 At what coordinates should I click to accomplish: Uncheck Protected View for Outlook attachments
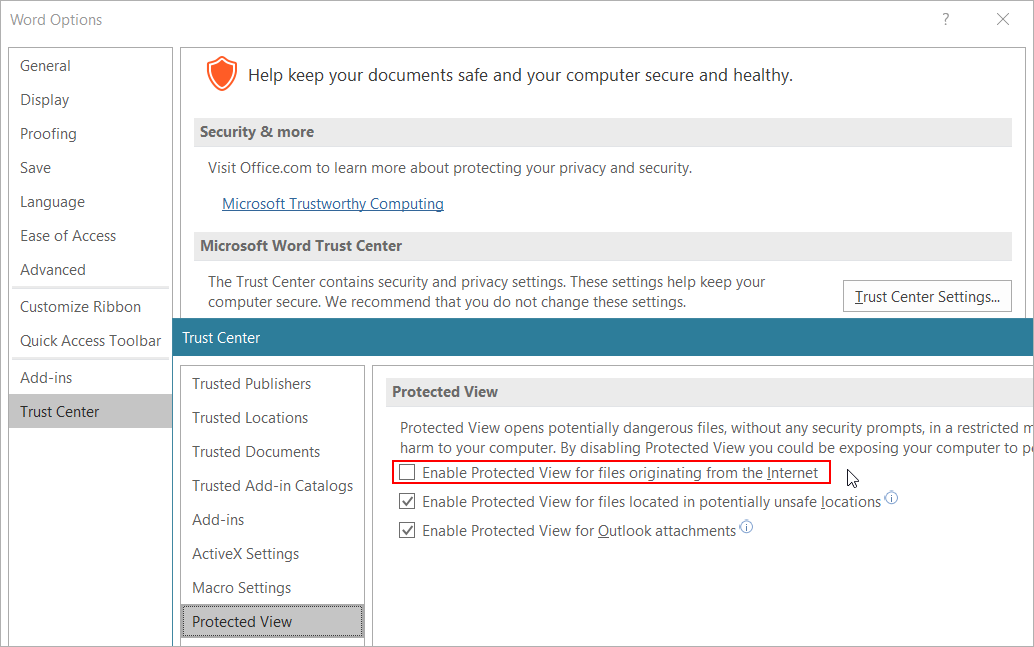408,530
